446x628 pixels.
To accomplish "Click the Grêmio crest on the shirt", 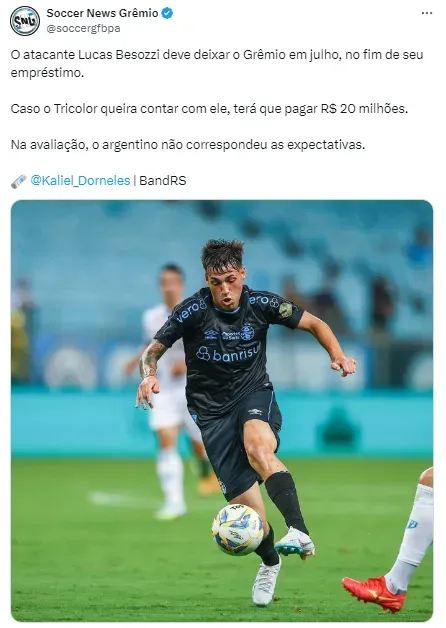I will click(247, 332).
